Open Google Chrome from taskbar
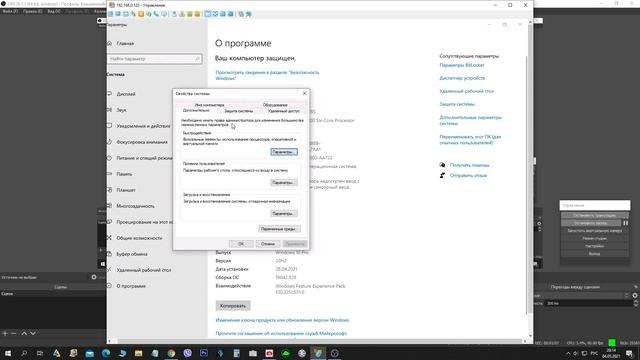This screenshot has width=640, height=360. tap(171, 353)
